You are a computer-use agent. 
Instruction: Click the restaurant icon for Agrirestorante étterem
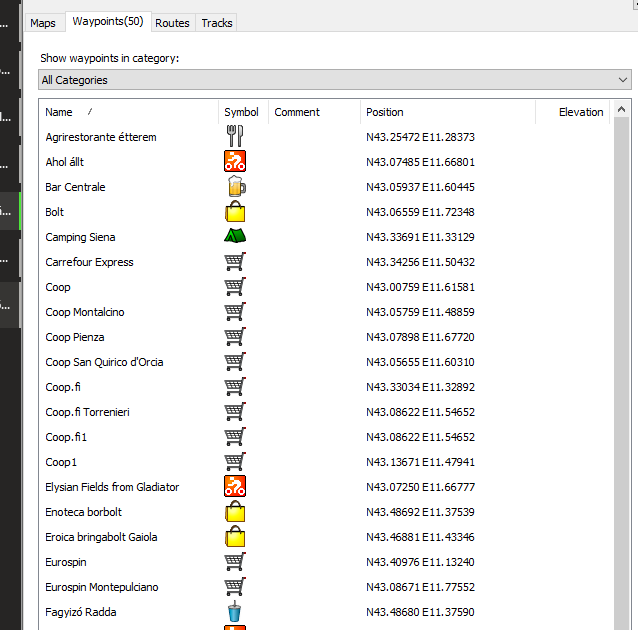(235, 136)
